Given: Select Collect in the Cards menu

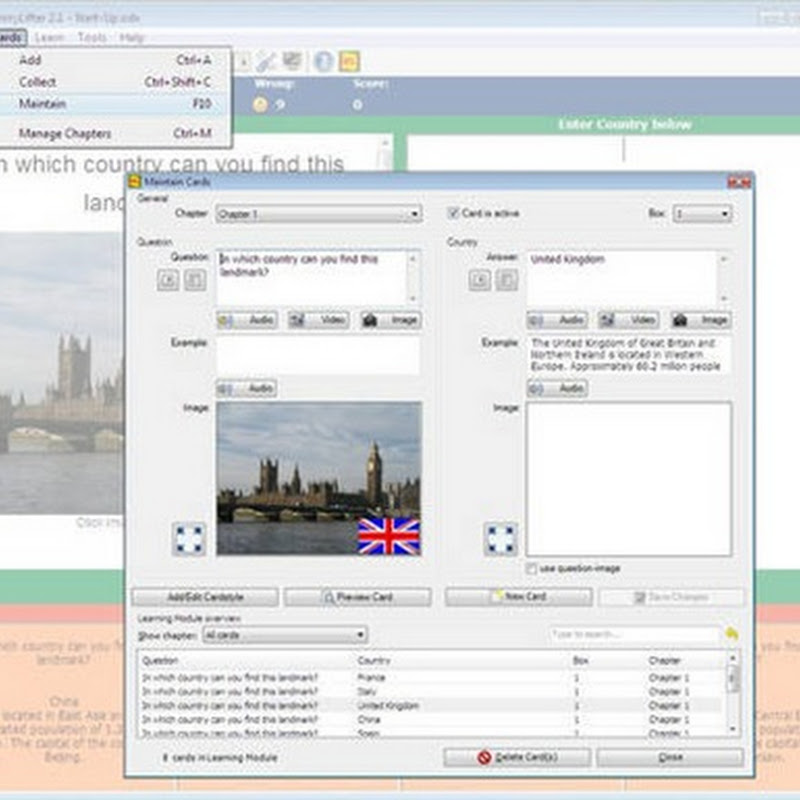Looking at the screenshot, I should [38, 82].
